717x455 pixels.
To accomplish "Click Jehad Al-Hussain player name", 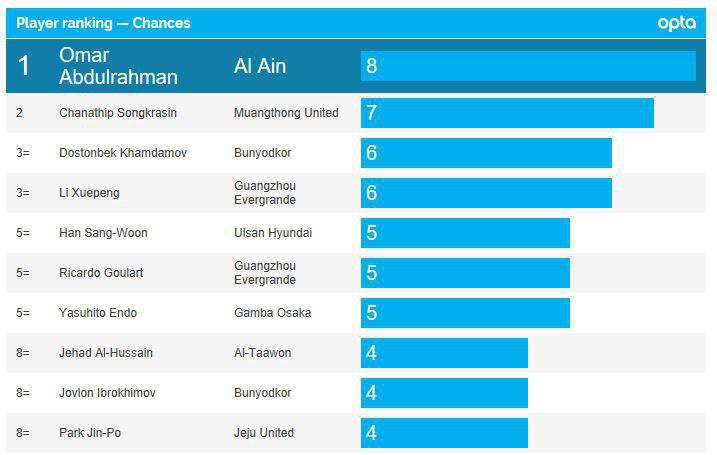I will tap(106, 353).
